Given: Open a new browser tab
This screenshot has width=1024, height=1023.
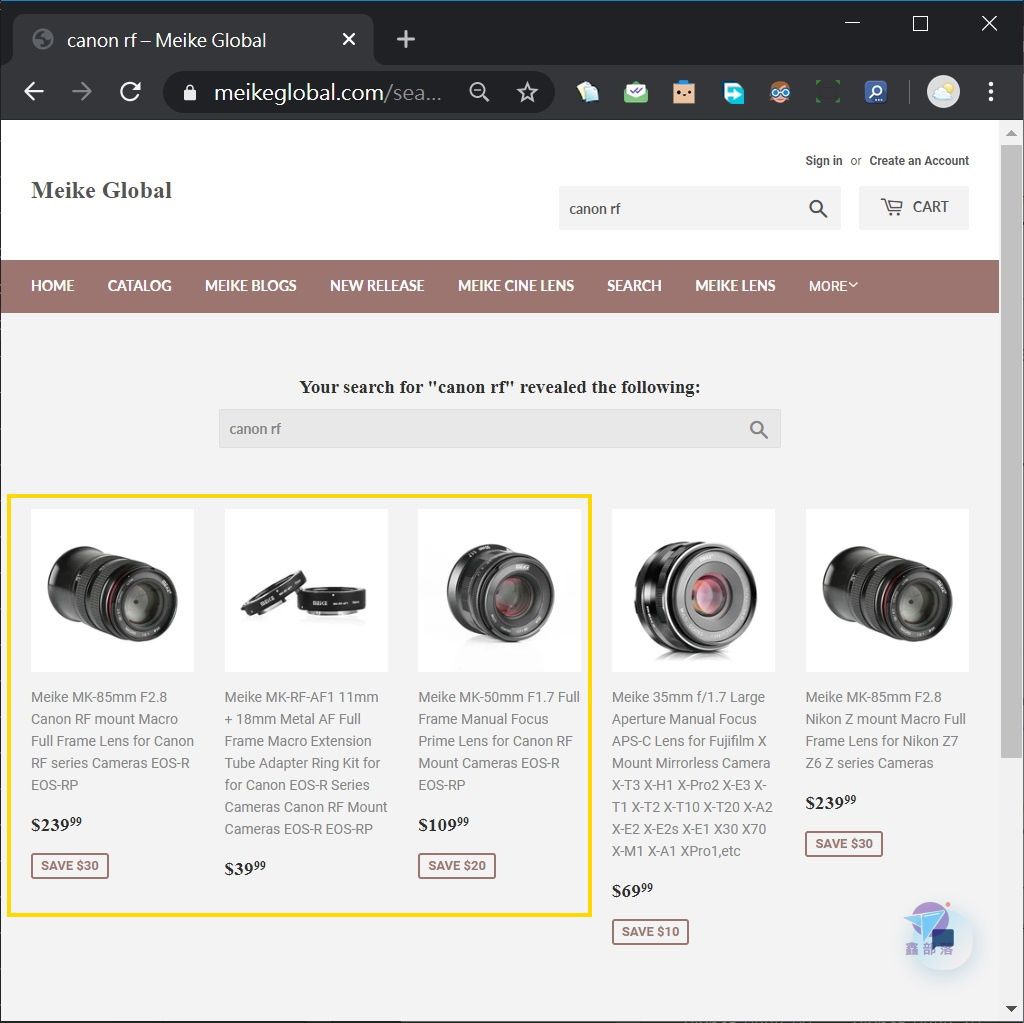Looking at the screenshot, I should (x=406, y=39).
